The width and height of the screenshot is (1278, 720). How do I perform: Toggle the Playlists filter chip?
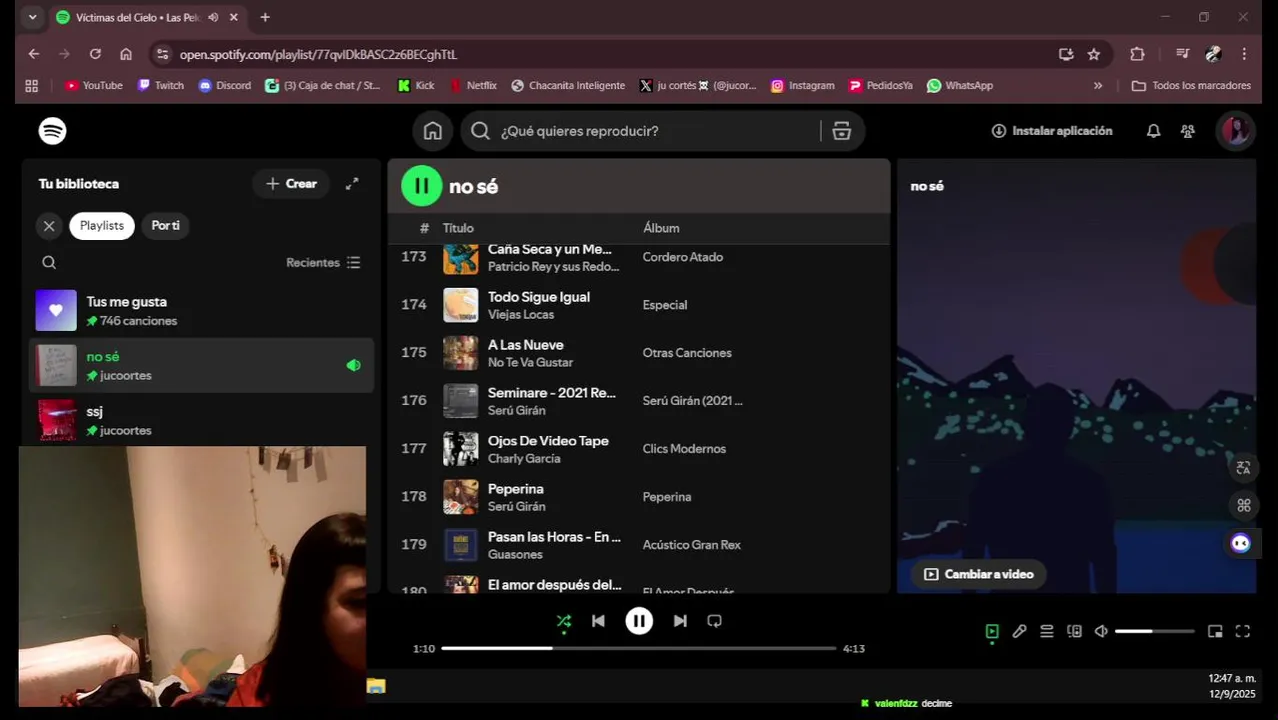102,226
